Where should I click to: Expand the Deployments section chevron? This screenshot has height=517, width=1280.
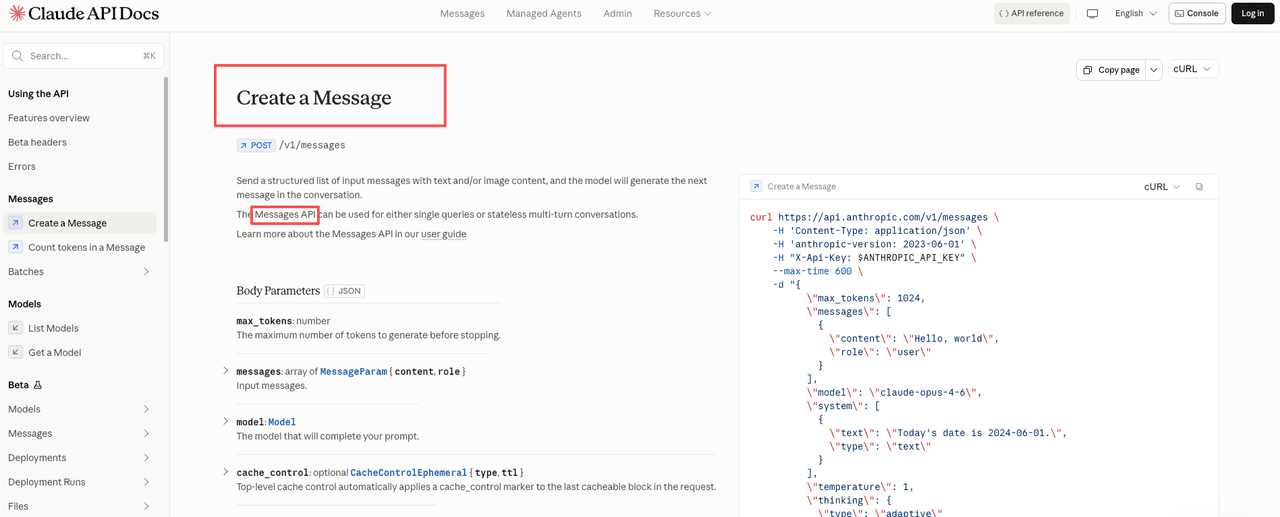(146, 458)
